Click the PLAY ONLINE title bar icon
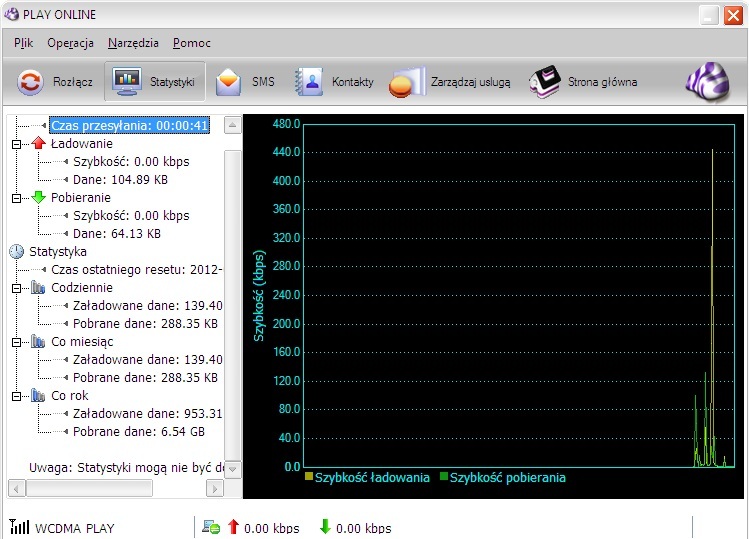Screen dimensions: 749x539 coord(11,14)
